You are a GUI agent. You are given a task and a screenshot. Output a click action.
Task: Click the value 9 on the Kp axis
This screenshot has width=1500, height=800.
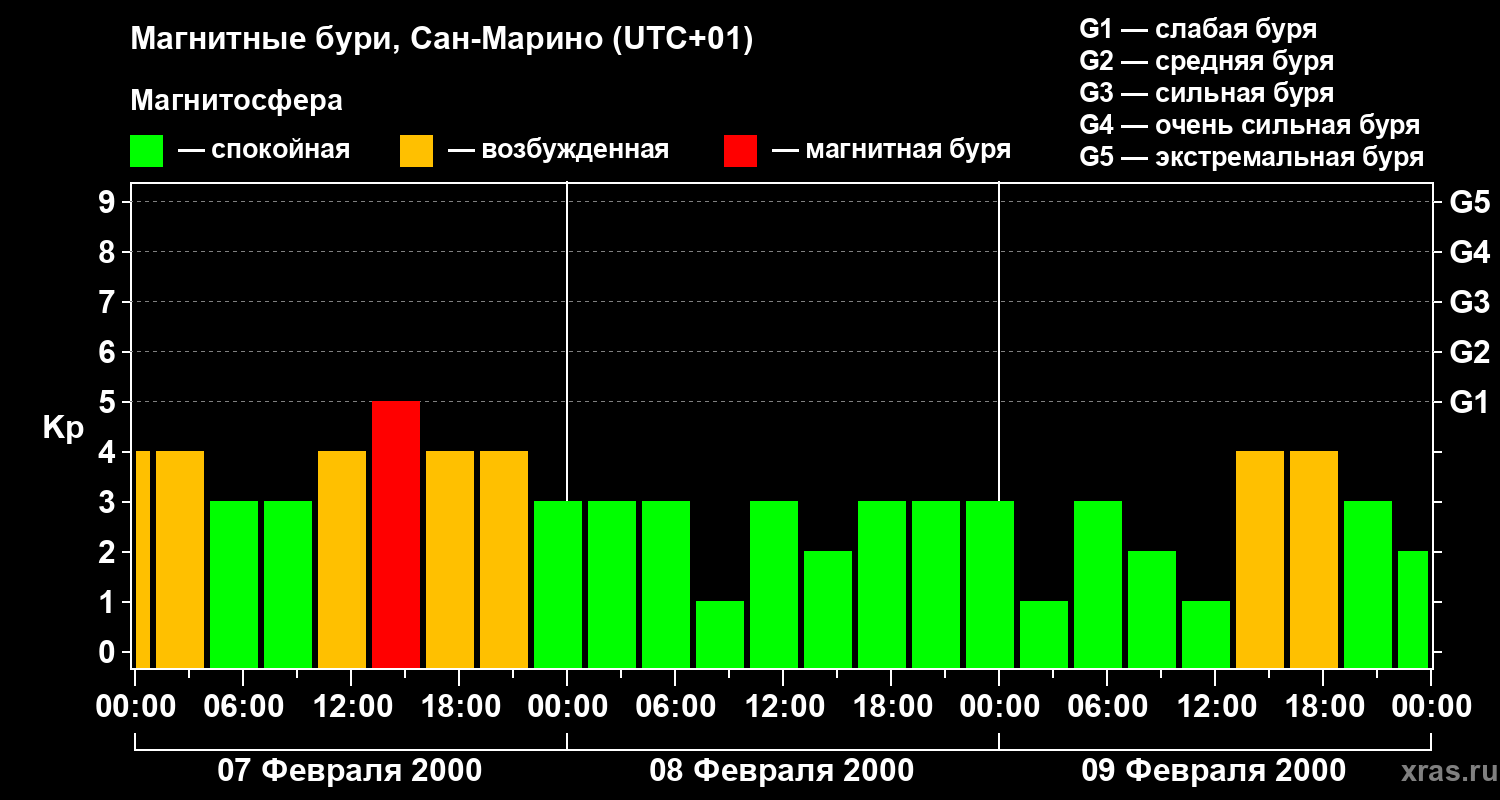pyautogui.click(x=109, y=202)
